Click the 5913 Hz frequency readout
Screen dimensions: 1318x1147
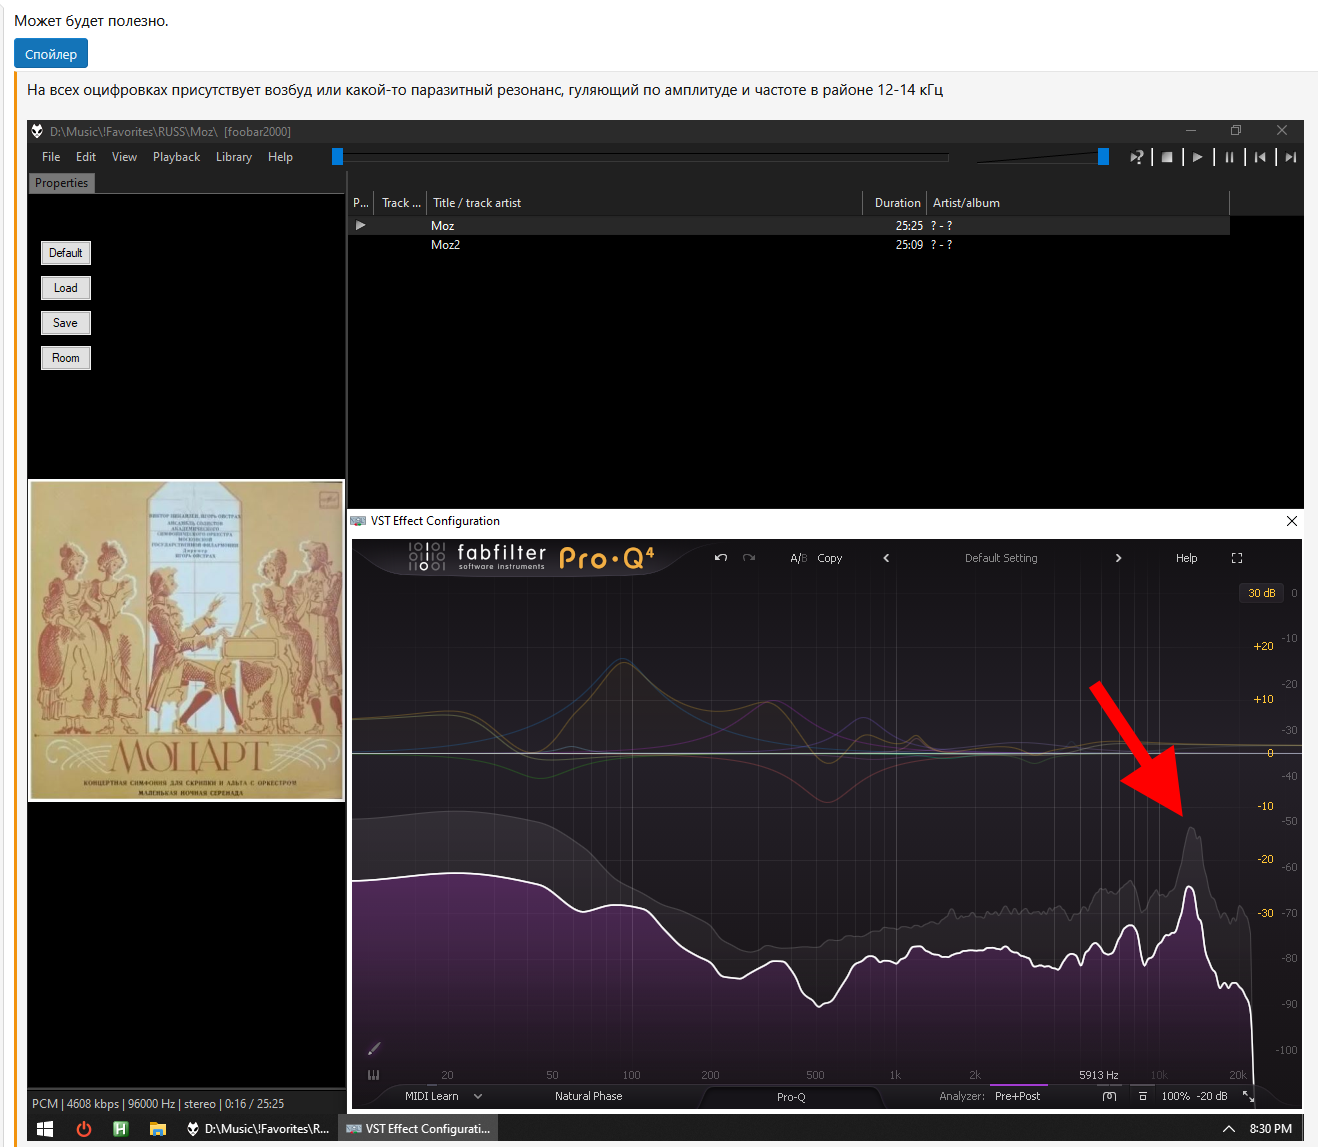tap(1098, 1075)
